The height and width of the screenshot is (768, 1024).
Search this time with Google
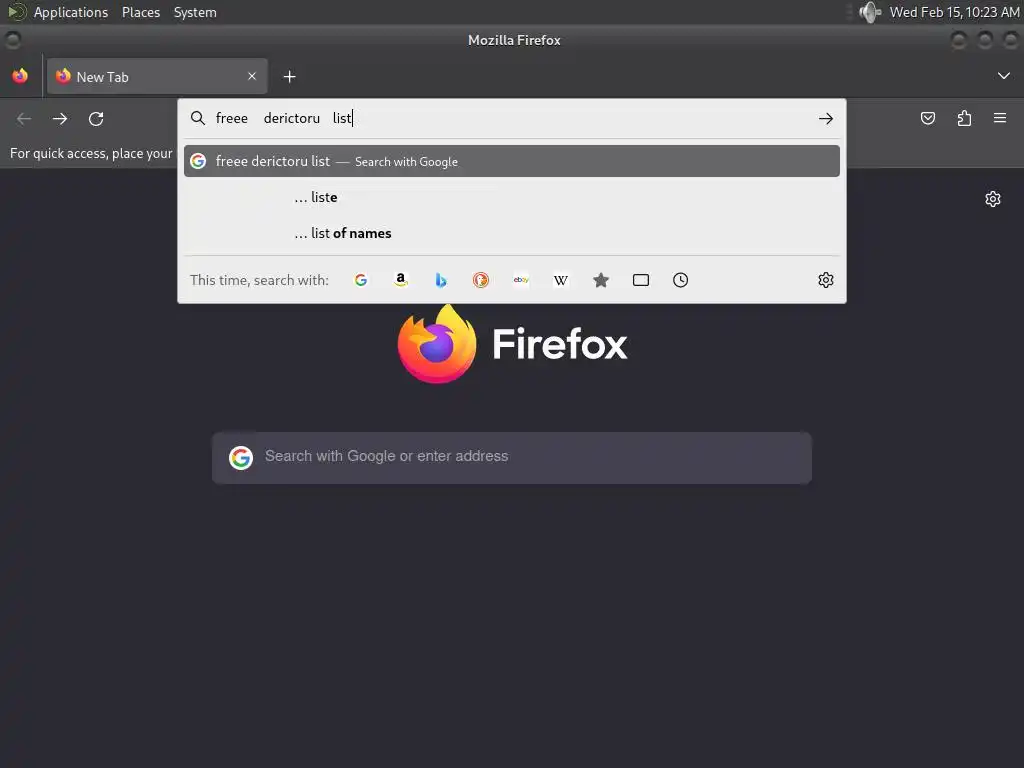point(360,280)
